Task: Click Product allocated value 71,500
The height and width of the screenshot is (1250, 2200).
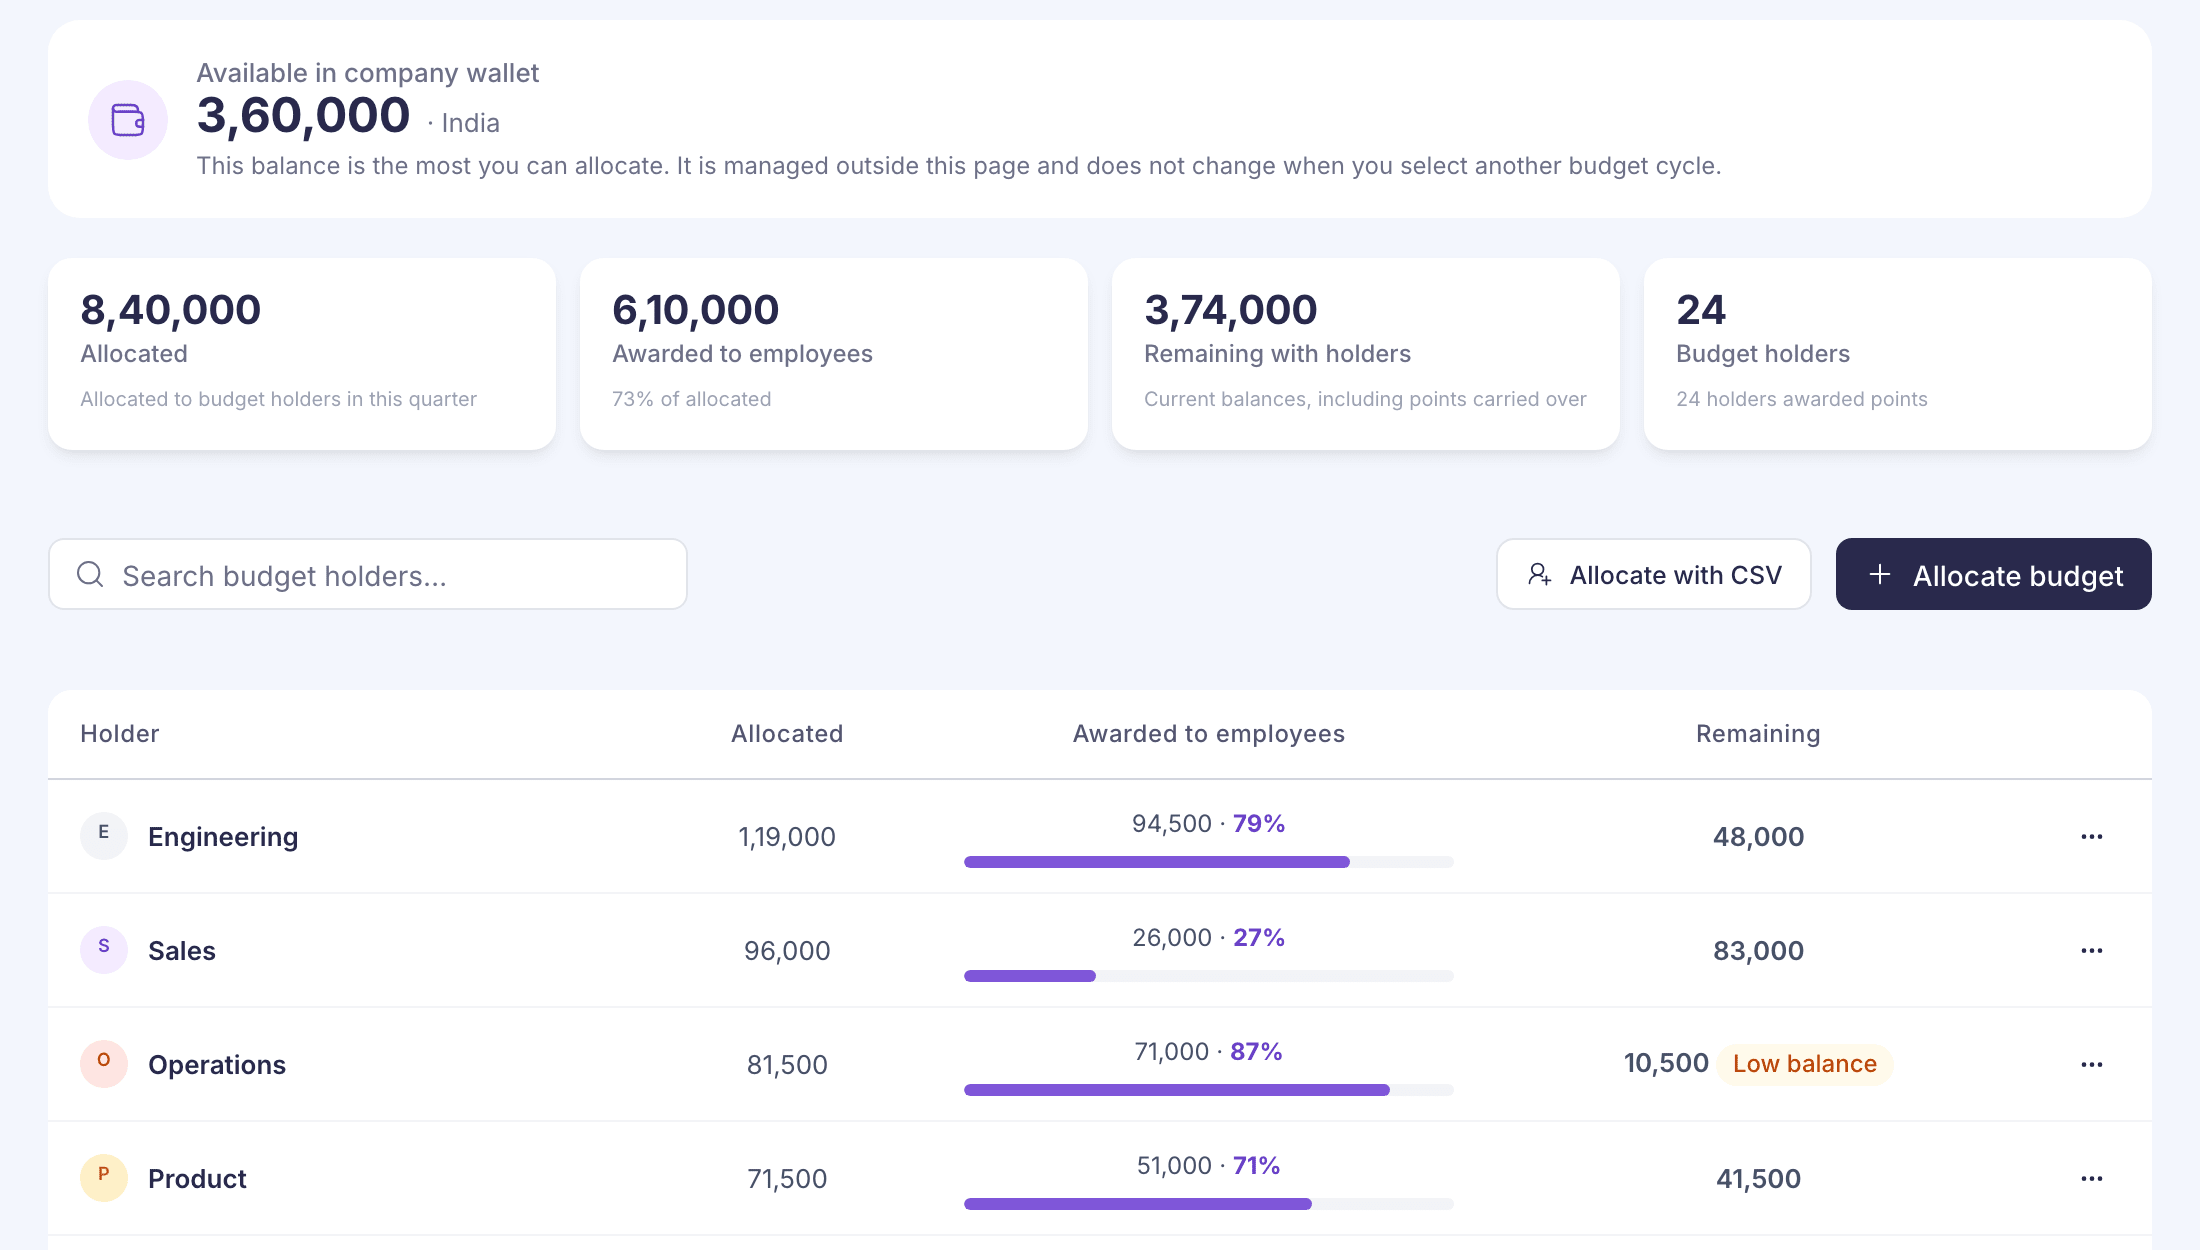Action: coord(787,1179)
